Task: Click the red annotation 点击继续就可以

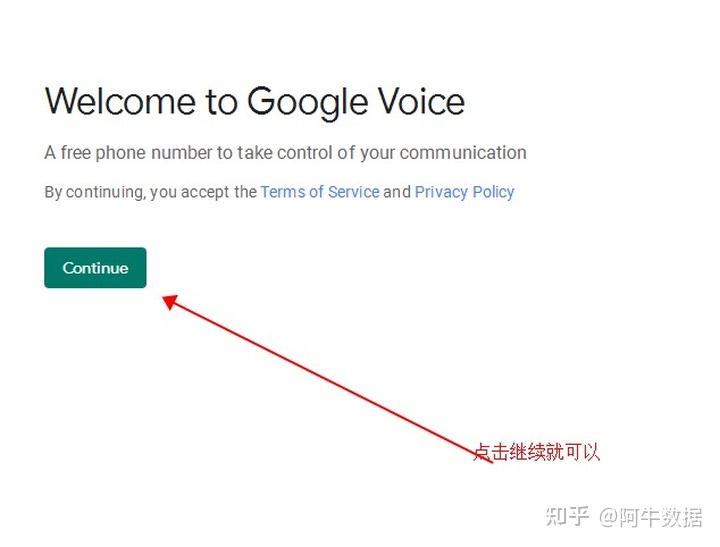Action: tap(536, 451)
